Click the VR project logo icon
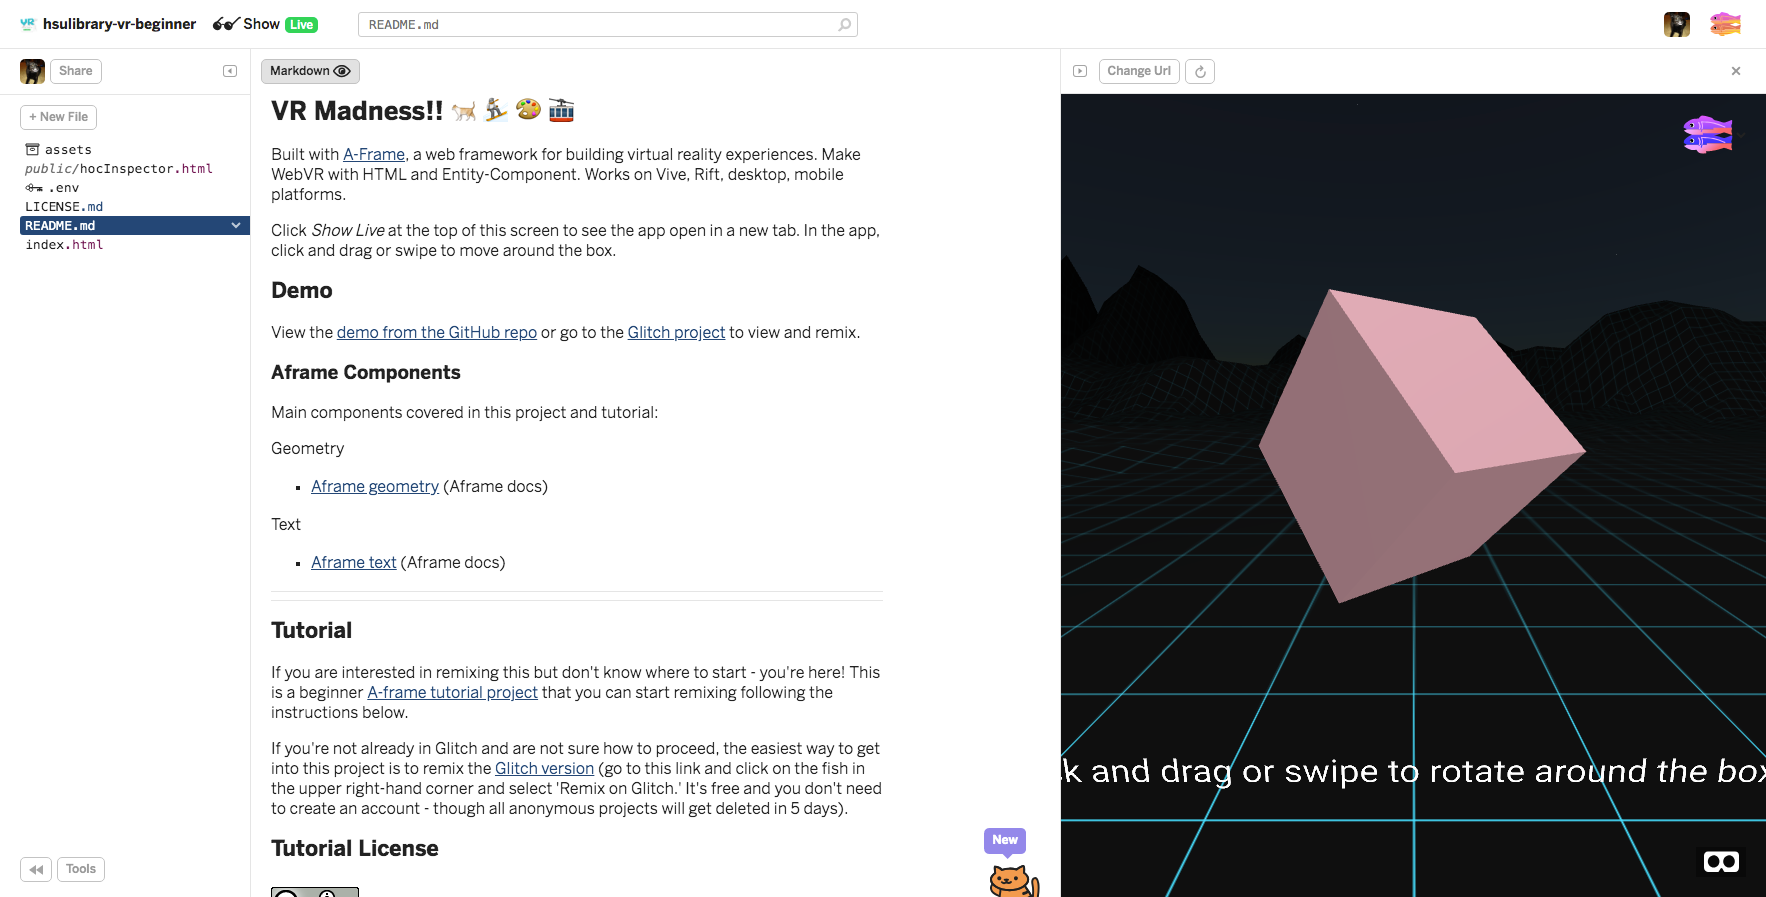The width and height of the screenshot is (1766, 897). [x=27, y=24]
